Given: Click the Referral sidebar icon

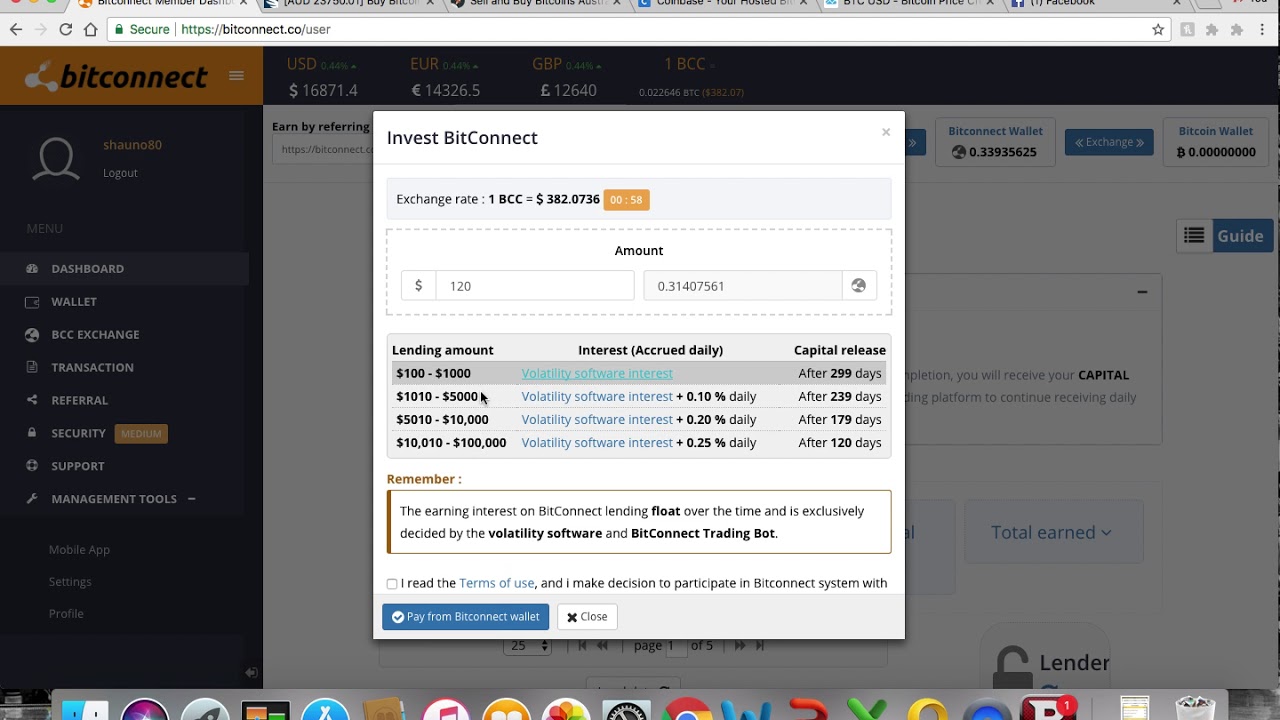Looking at the screenshot, I should pos(32,400).
